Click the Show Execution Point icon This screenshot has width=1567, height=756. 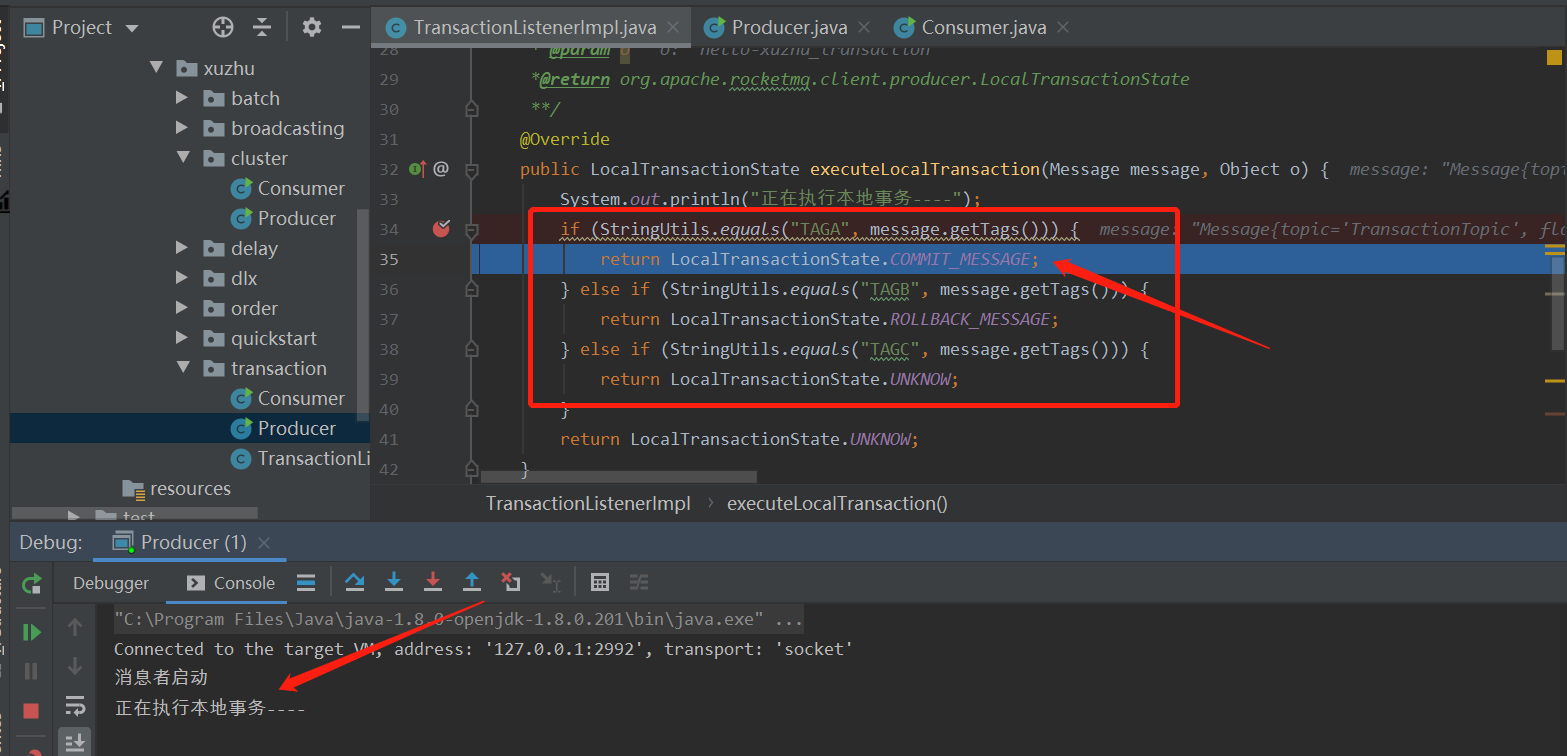307,582
